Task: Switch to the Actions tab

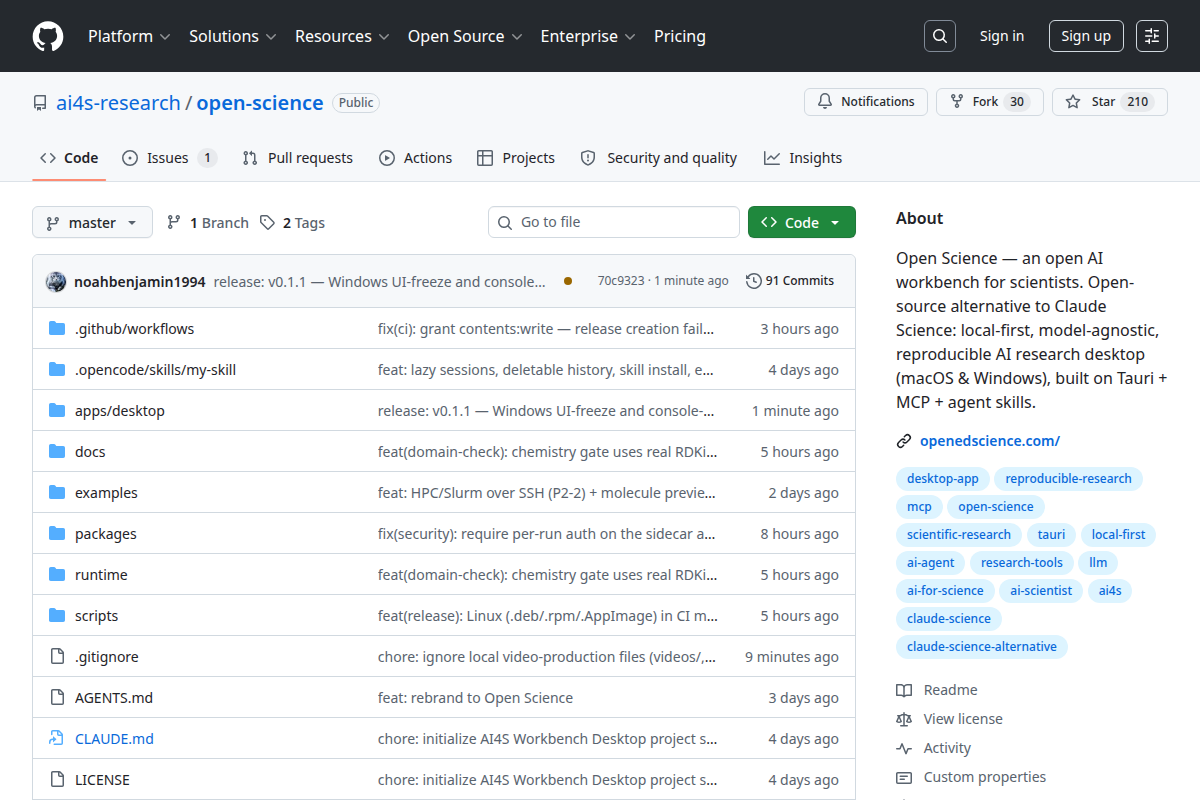Action: [x=416, y=158]
